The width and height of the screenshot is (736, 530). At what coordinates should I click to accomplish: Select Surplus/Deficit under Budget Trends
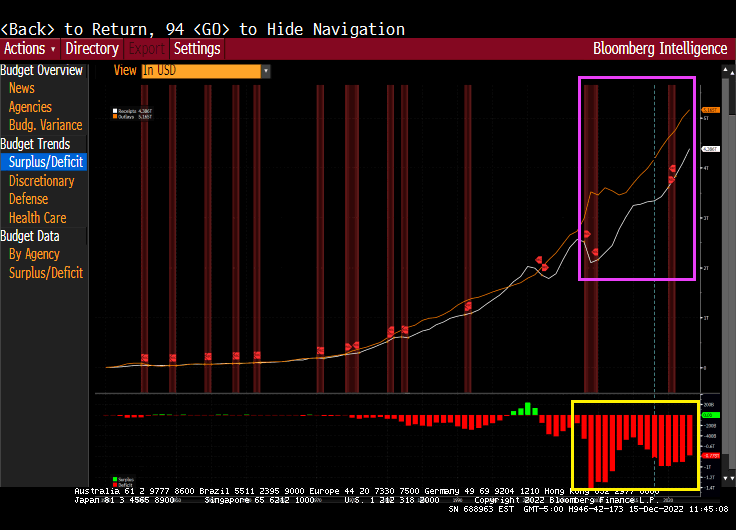coord(46,162)
